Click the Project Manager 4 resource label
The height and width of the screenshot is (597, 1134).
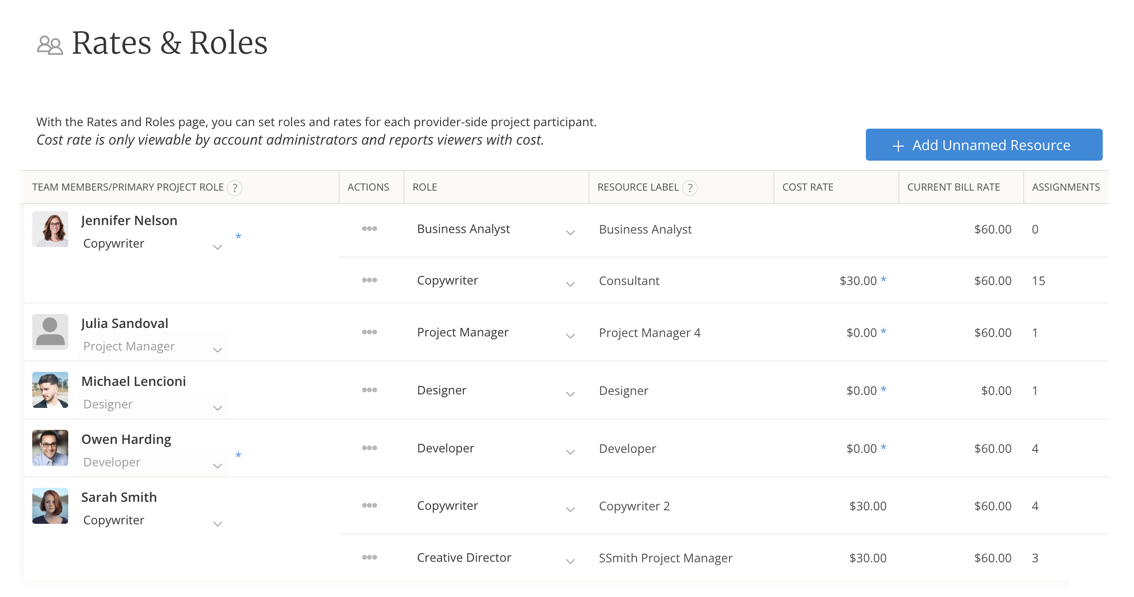point(649,333)
